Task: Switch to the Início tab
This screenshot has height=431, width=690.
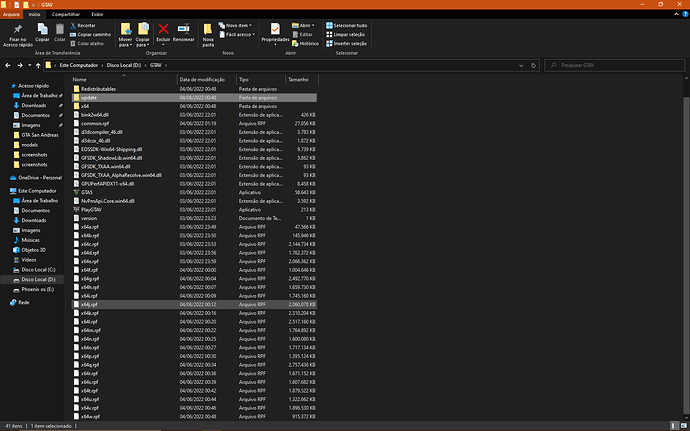Action: [x=34, y=14]
